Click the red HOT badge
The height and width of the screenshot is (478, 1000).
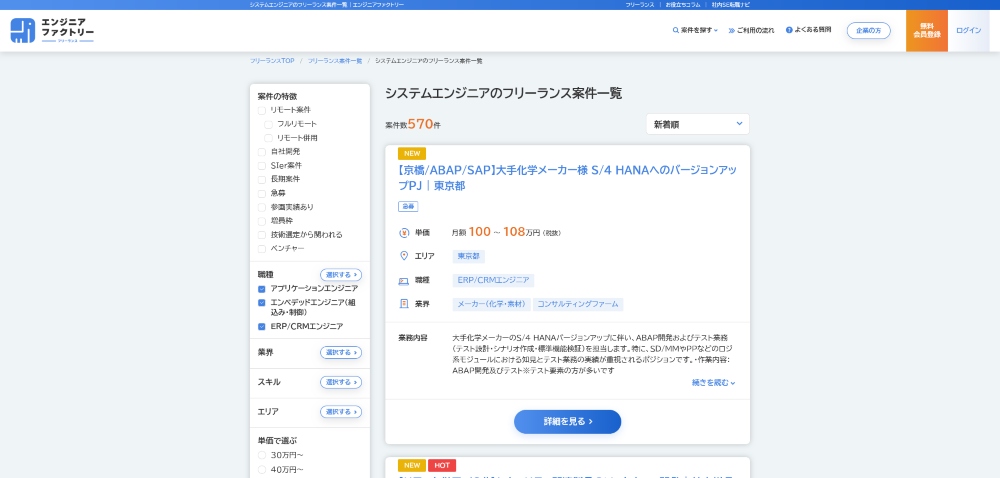tap(442, 465)
